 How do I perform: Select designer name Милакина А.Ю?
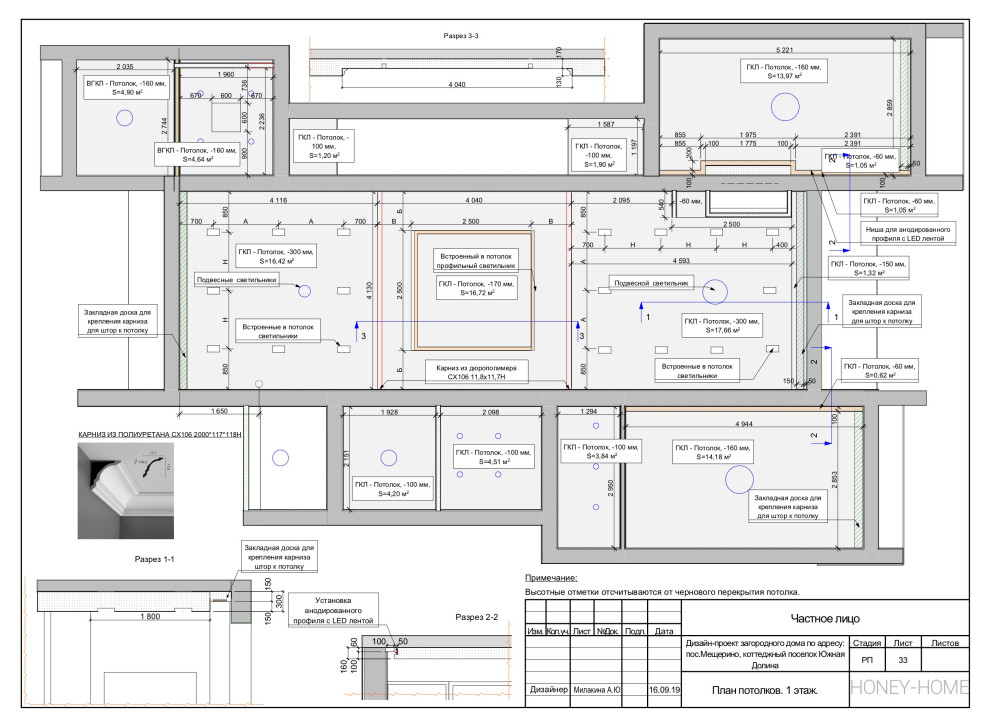point(596,689)
